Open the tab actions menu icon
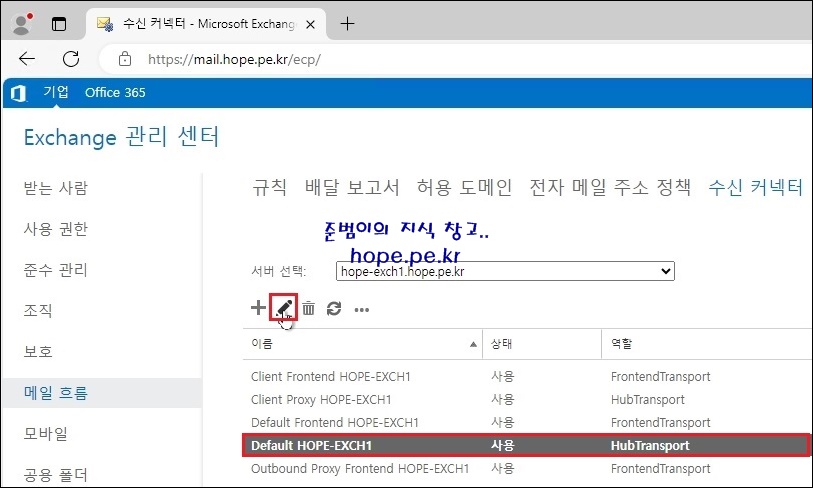Image resolution: width=813 pixels, height=488 pixels. 59,24
